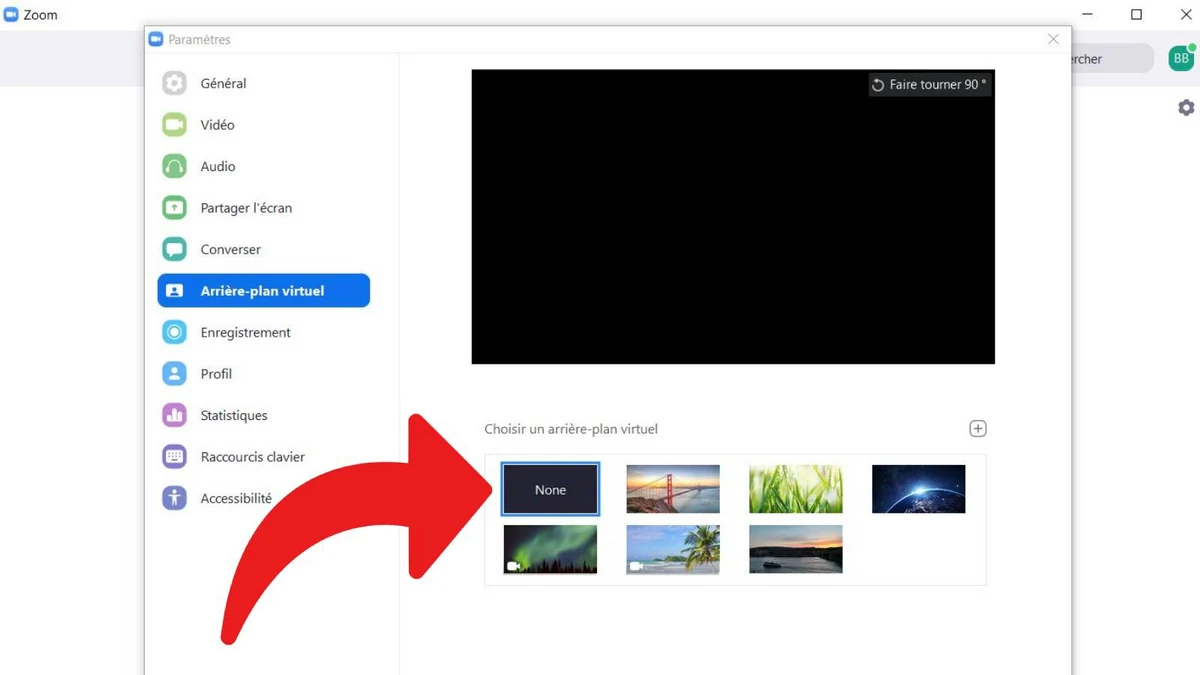This screenshot has height=675, width=1200.
Task: Open the Converser chat bubble icon
Action: [x=174, y=249]
